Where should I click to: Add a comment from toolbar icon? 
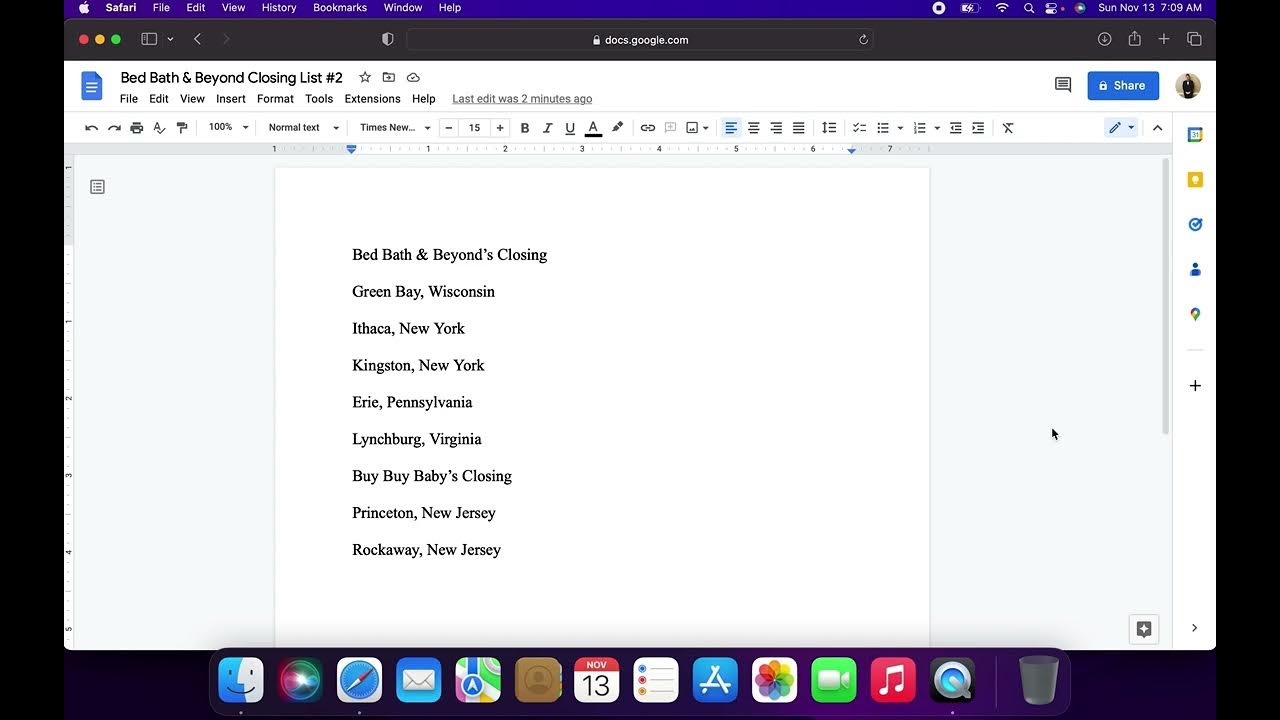coord(670,128)
